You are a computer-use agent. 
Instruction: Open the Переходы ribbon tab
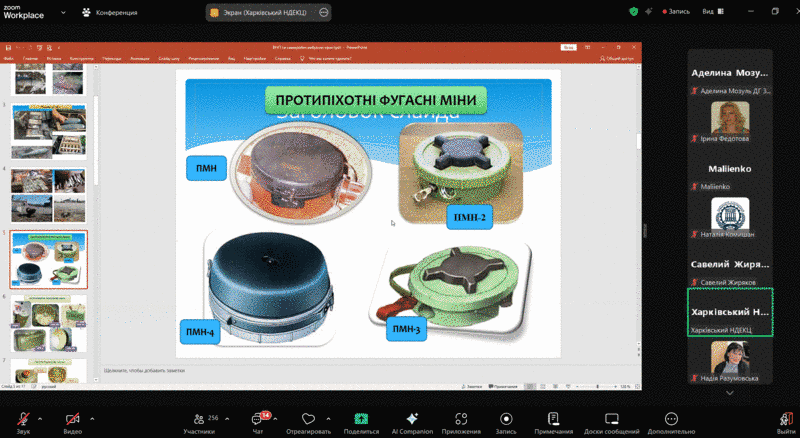click(x=112, y=59)
